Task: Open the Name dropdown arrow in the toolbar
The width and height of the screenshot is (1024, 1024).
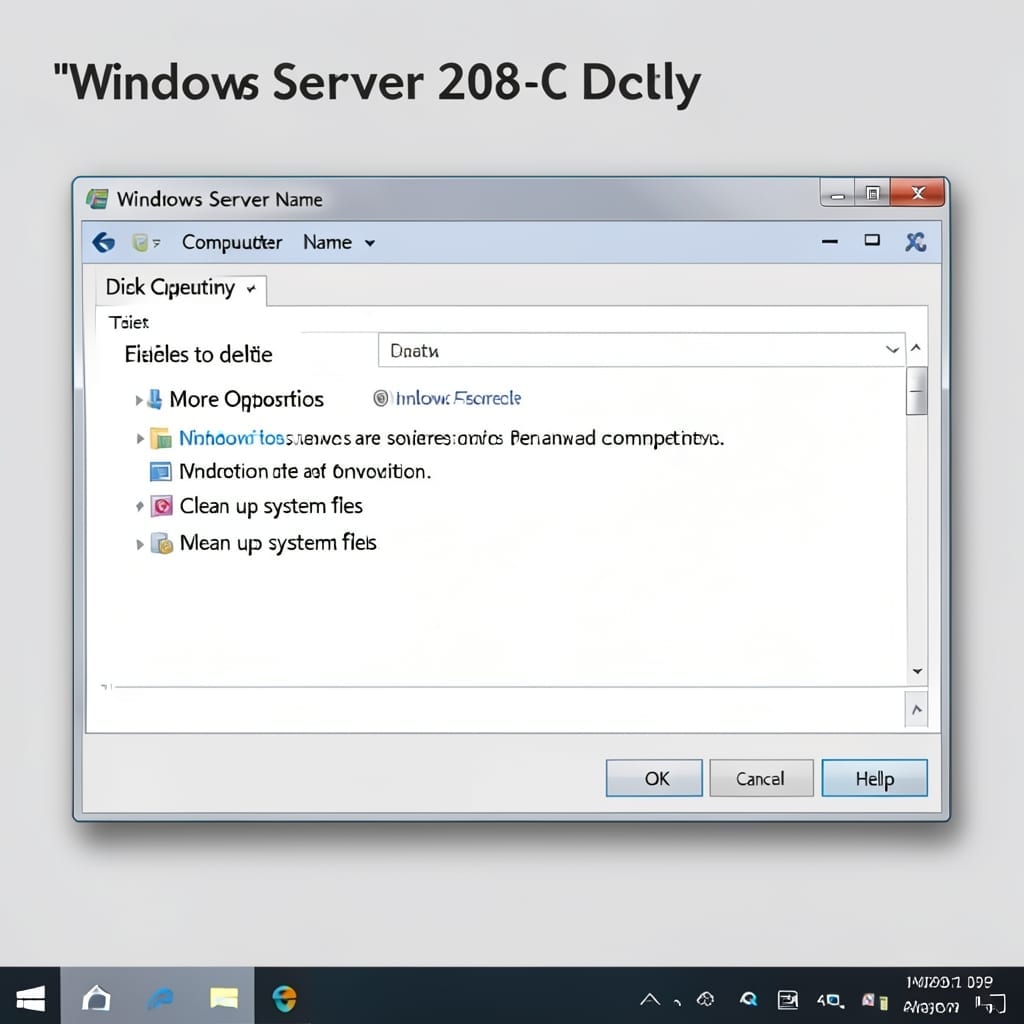Action: coord(370,243)
